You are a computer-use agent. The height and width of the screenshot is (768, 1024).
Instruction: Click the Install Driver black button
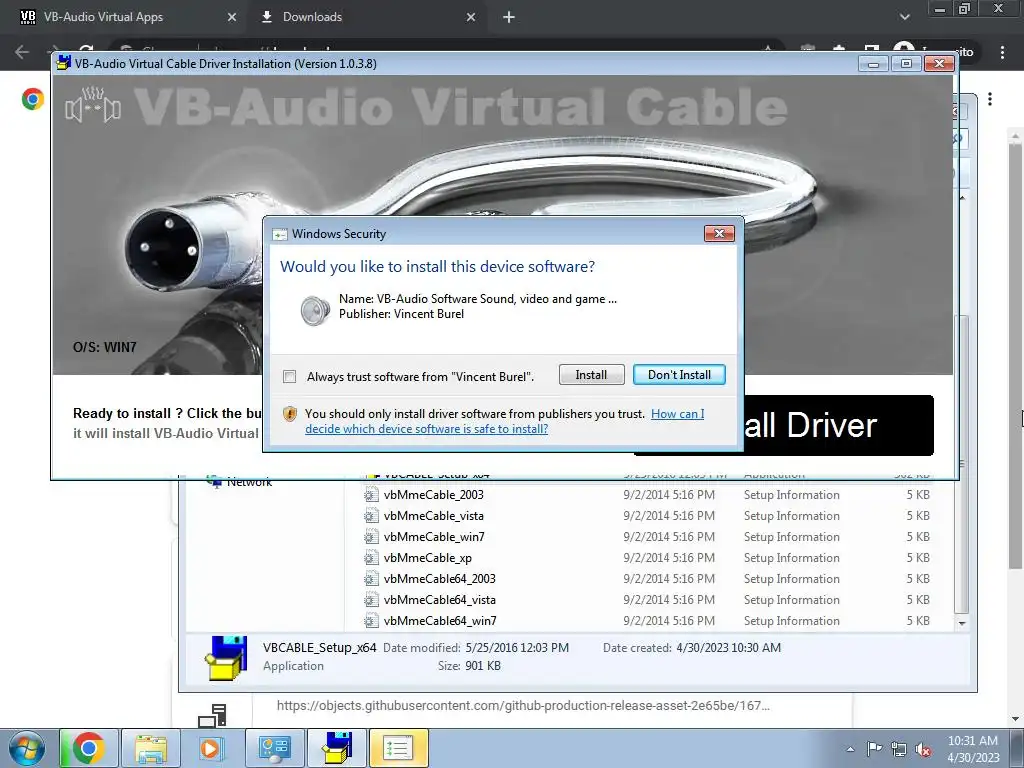coord(839,425)
